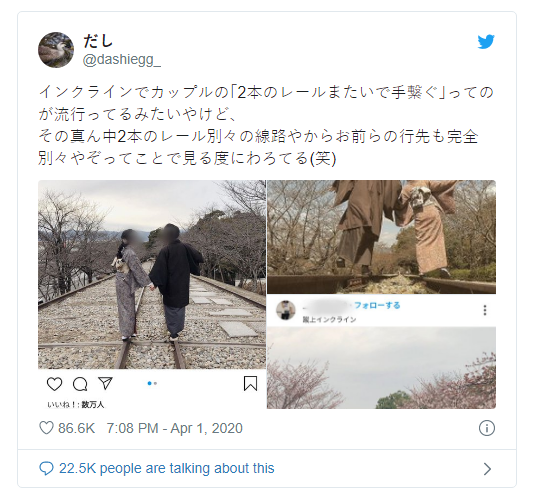The height and width of the screenshot is (502, 534).
Task: Open the top-right kimono photo
Action: pos(381,237)
